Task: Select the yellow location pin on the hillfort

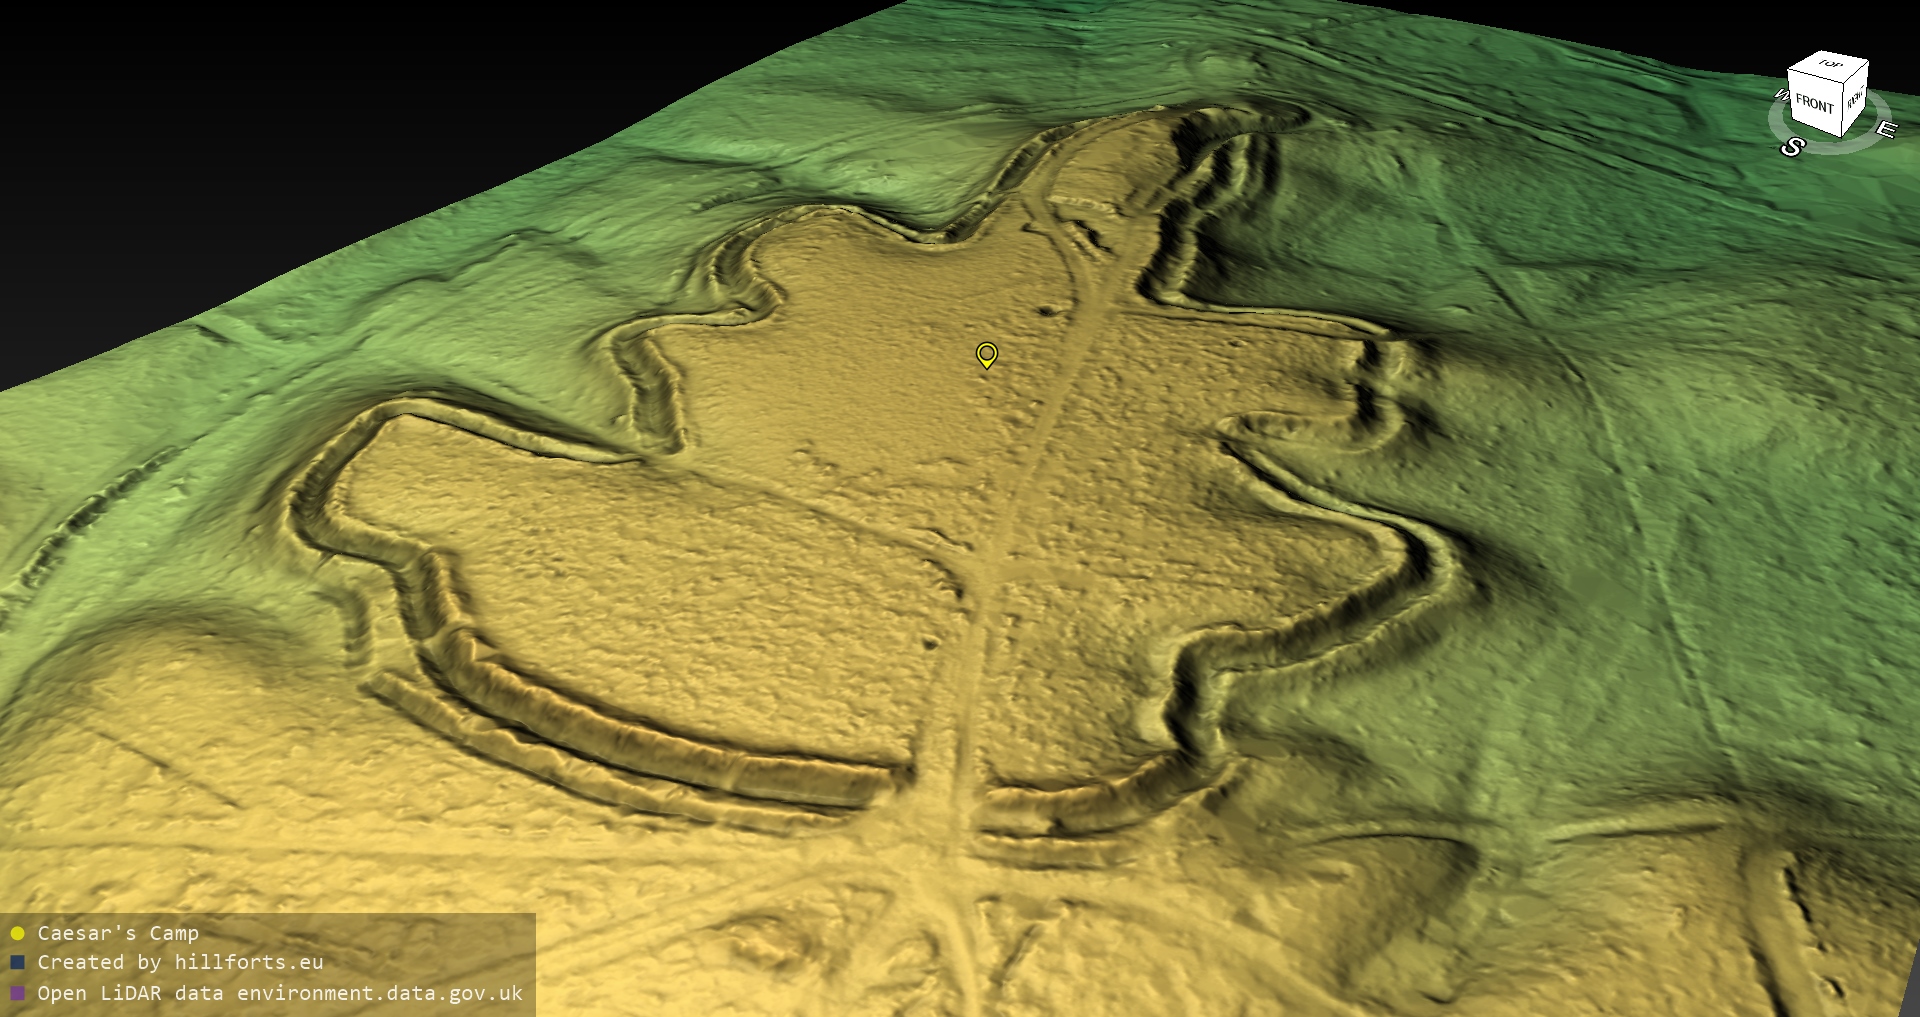Action: 986,354
